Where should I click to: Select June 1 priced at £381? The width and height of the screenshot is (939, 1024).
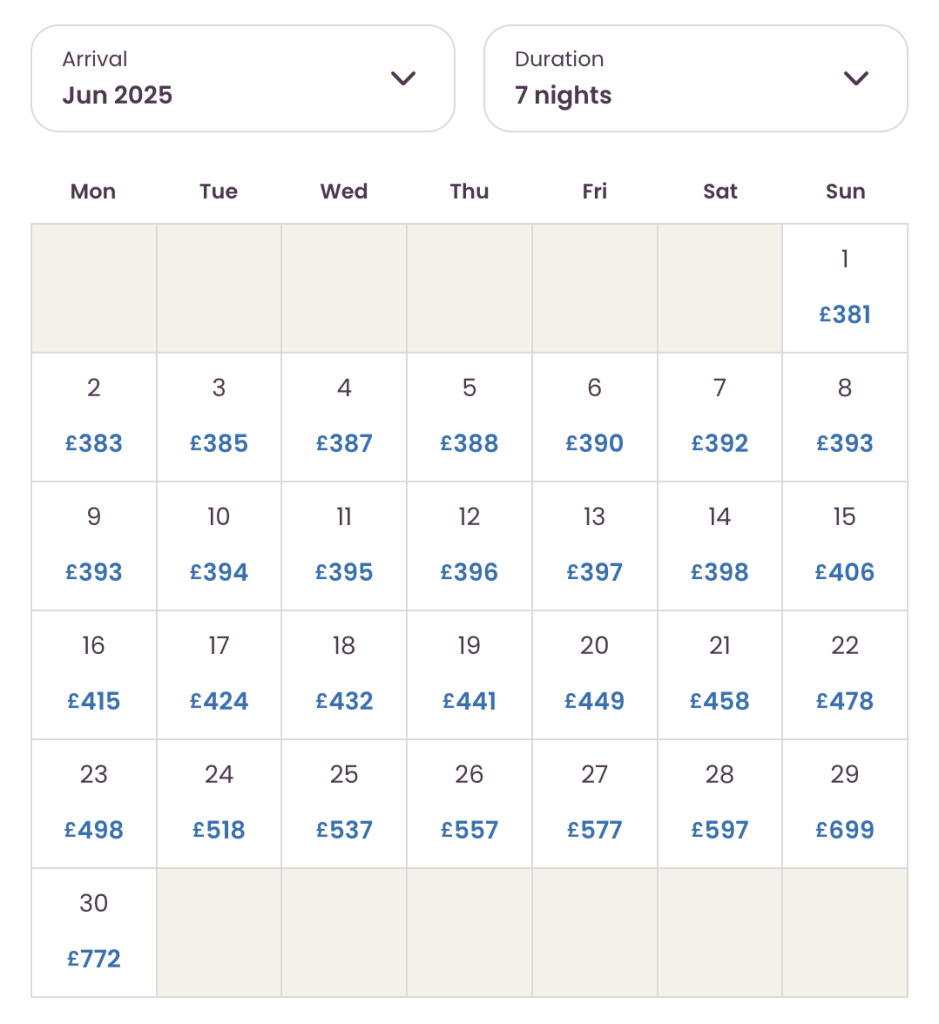[x=845, y=288]
